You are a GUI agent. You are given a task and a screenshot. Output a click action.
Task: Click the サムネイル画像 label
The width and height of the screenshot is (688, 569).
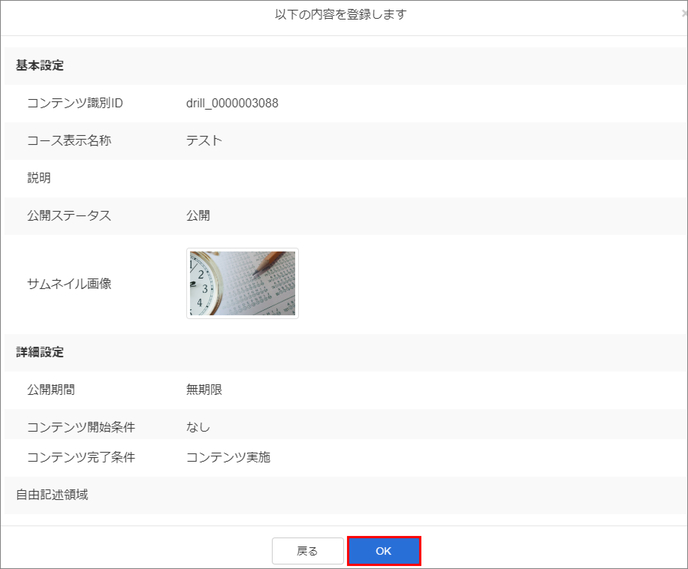(x=69, y=284)
